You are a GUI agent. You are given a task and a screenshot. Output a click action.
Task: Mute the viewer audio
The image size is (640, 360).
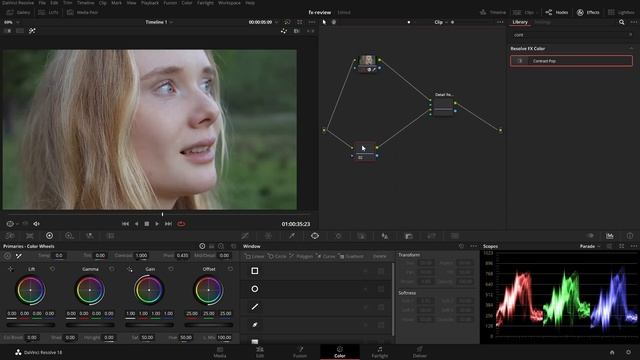(36, 224)
